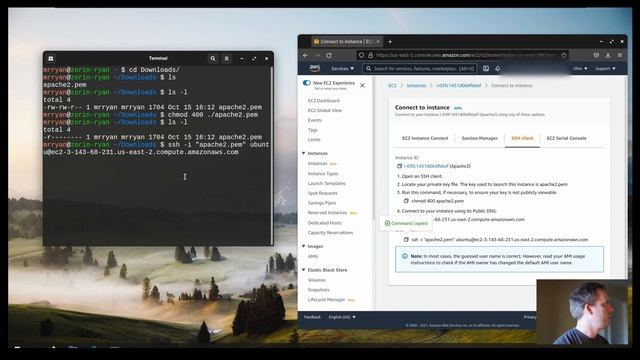
Task: Copy the instance ID with the copy icon
Action: tap(400, 166)
